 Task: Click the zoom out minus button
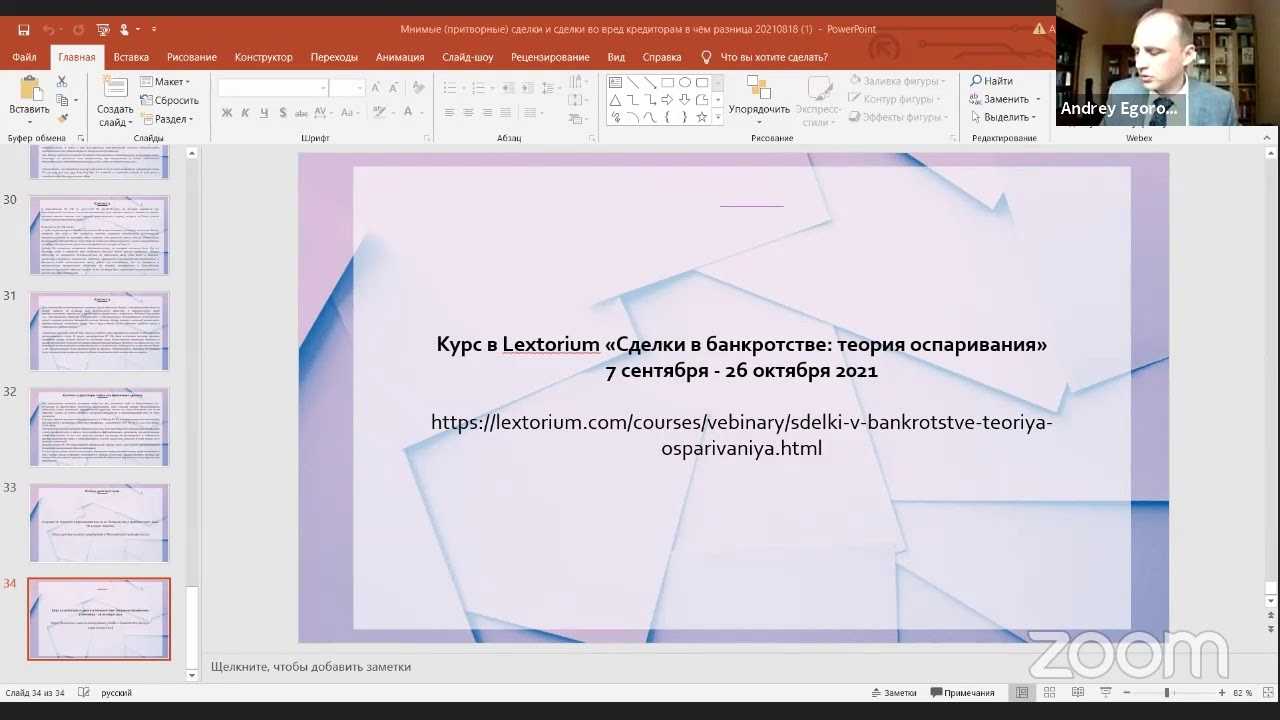[1127, 693]
